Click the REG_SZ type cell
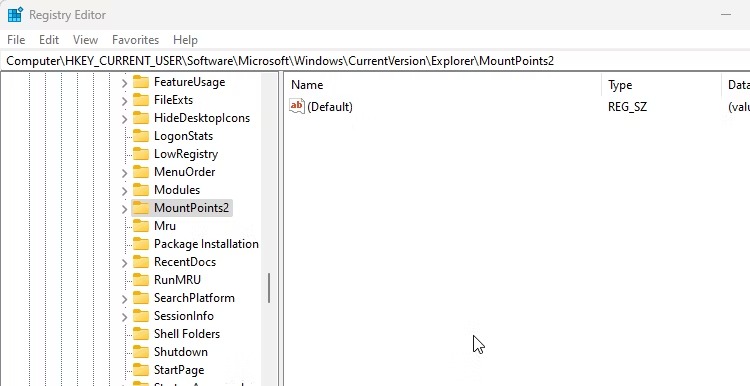Viewport: 750px width, 386px height. (x=627, y=106)
